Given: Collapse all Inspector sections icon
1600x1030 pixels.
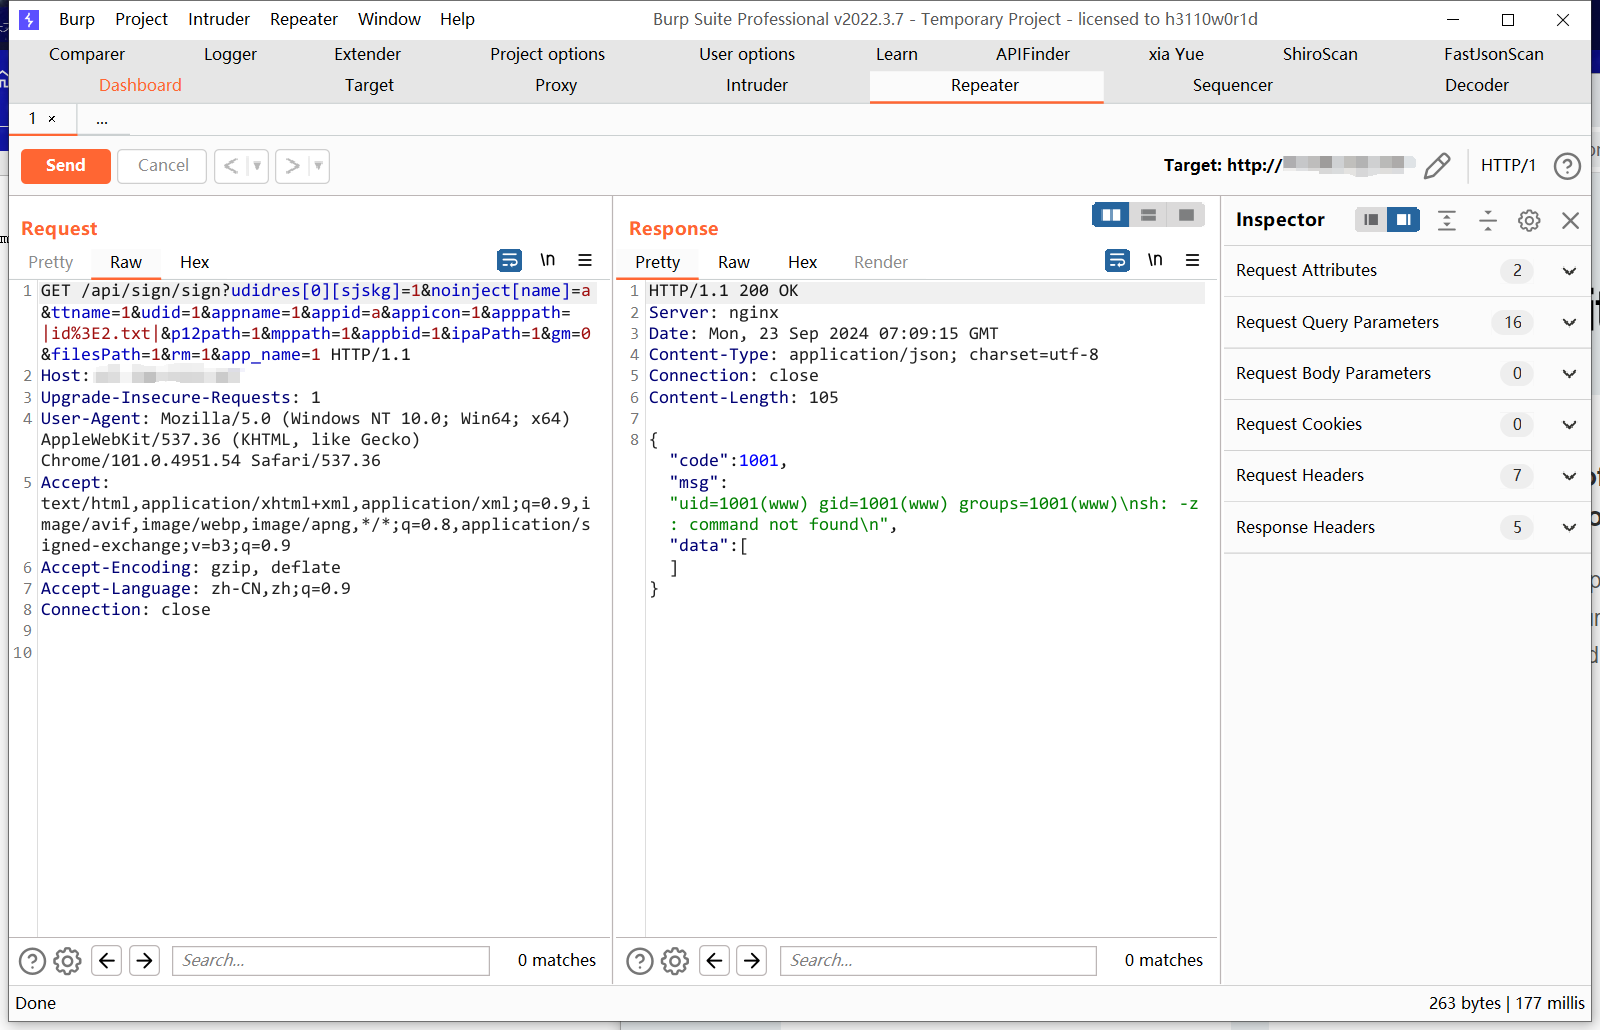Looking at the screenshot, I should pos(1488,220).
